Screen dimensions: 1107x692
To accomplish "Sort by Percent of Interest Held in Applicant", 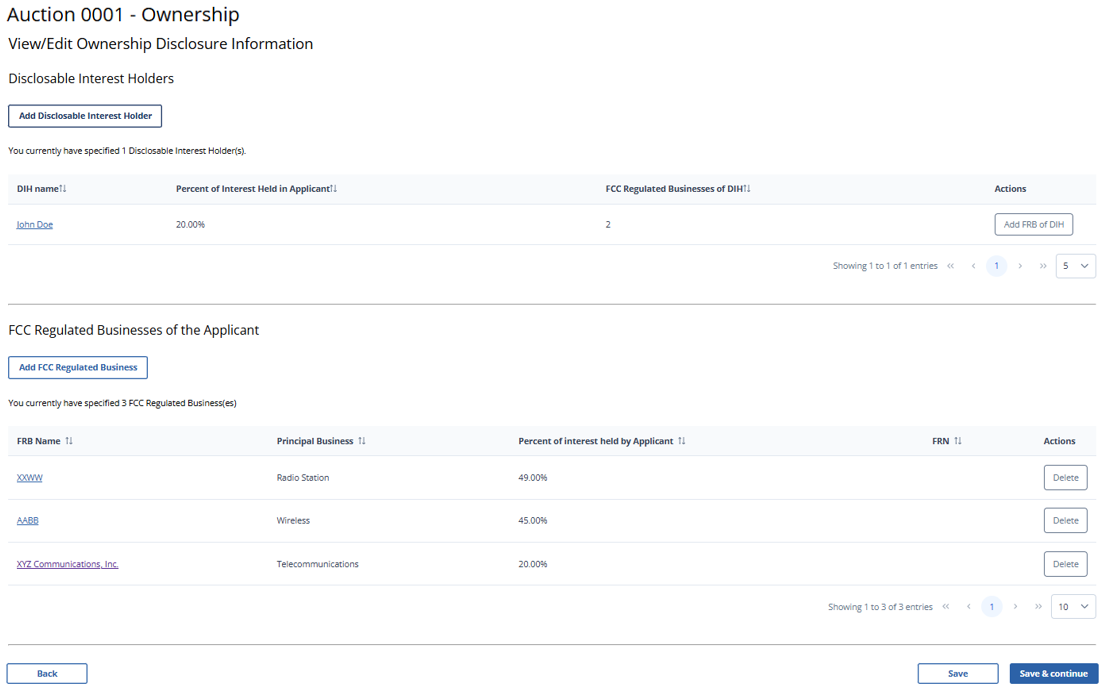I will point(334,189).
